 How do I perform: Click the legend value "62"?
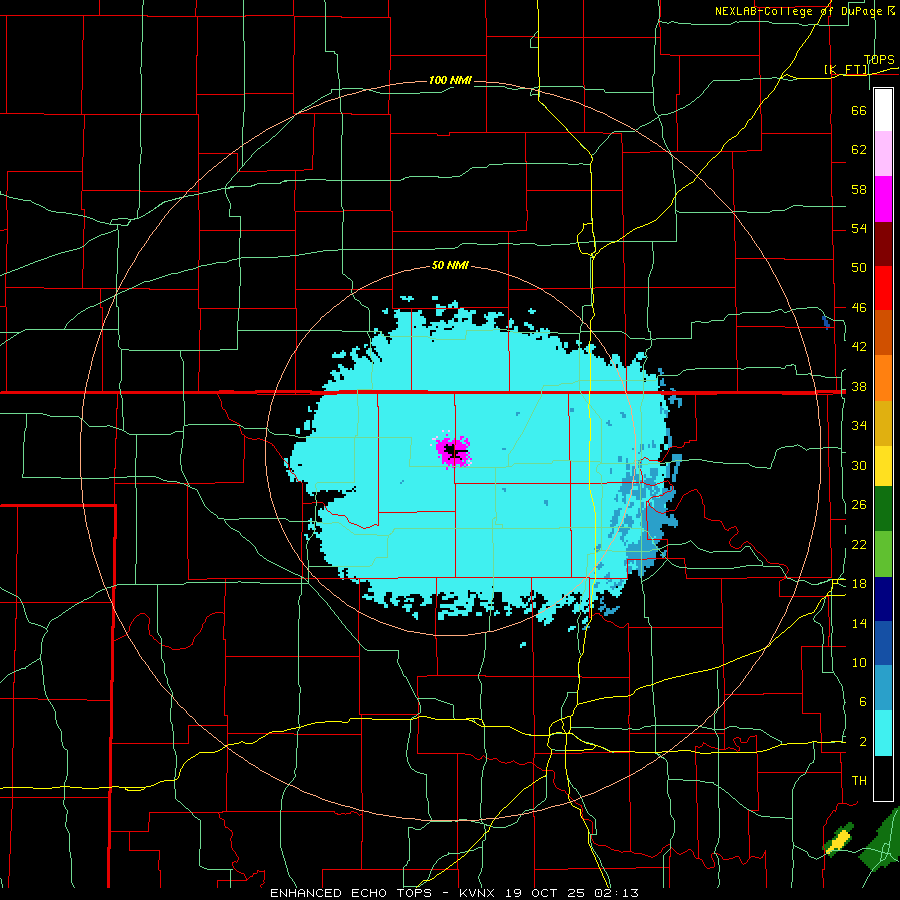[859, 150]
